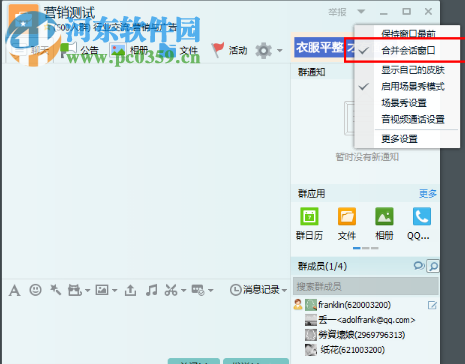Screen dimensions: 465x364
Task: Open franklin's avatar in member list
Action: [x=311, y=305]
